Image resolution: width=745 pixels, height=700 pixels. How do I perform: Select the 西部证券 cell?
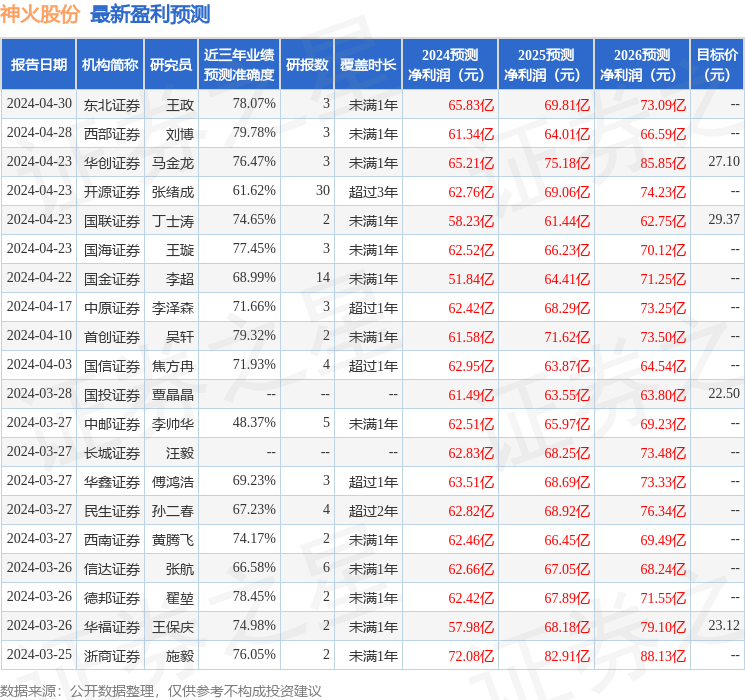(x=112, y=134)
